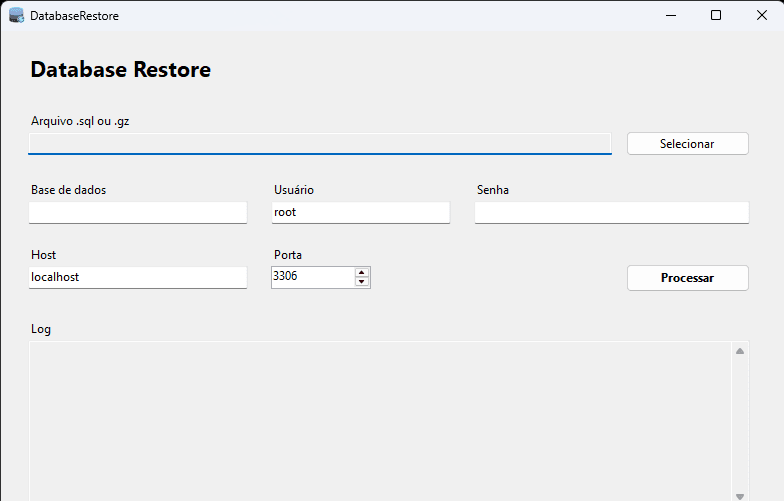Click the Log scrollbar down arrow
The width and height of the screenshot is (784, 501).
coord(740,496)
